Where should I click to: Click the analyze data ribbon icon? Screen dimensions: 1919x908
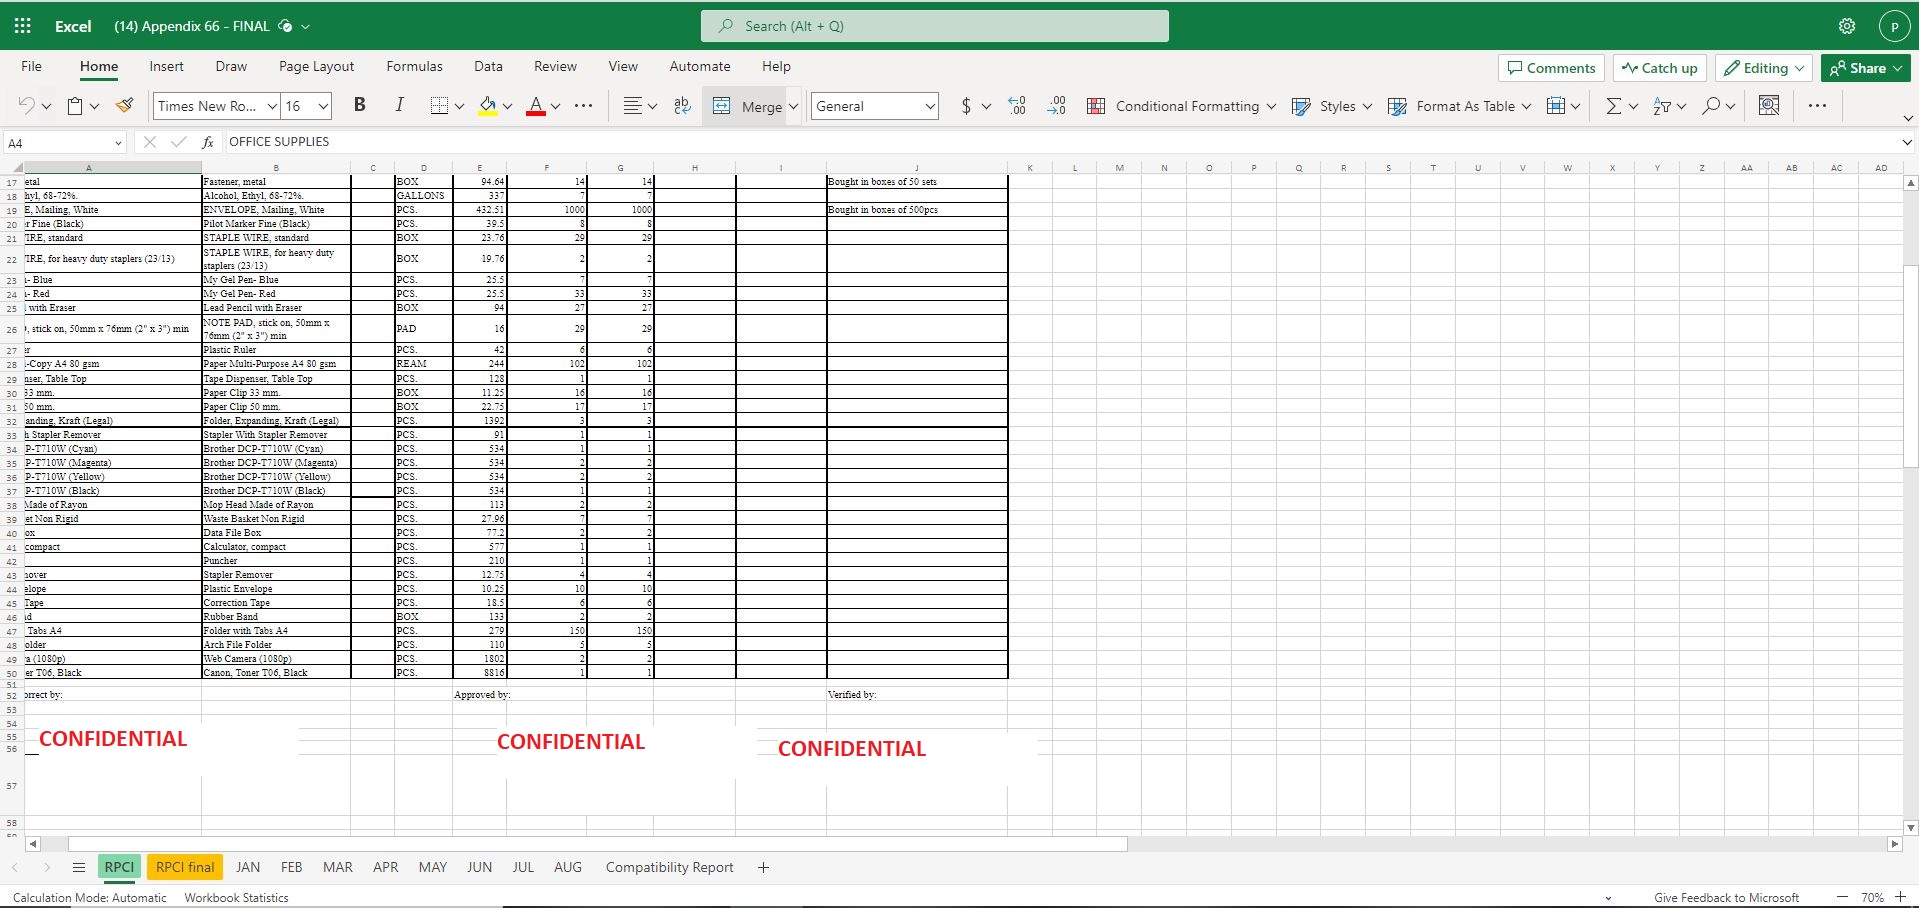tap(1769, 106)
